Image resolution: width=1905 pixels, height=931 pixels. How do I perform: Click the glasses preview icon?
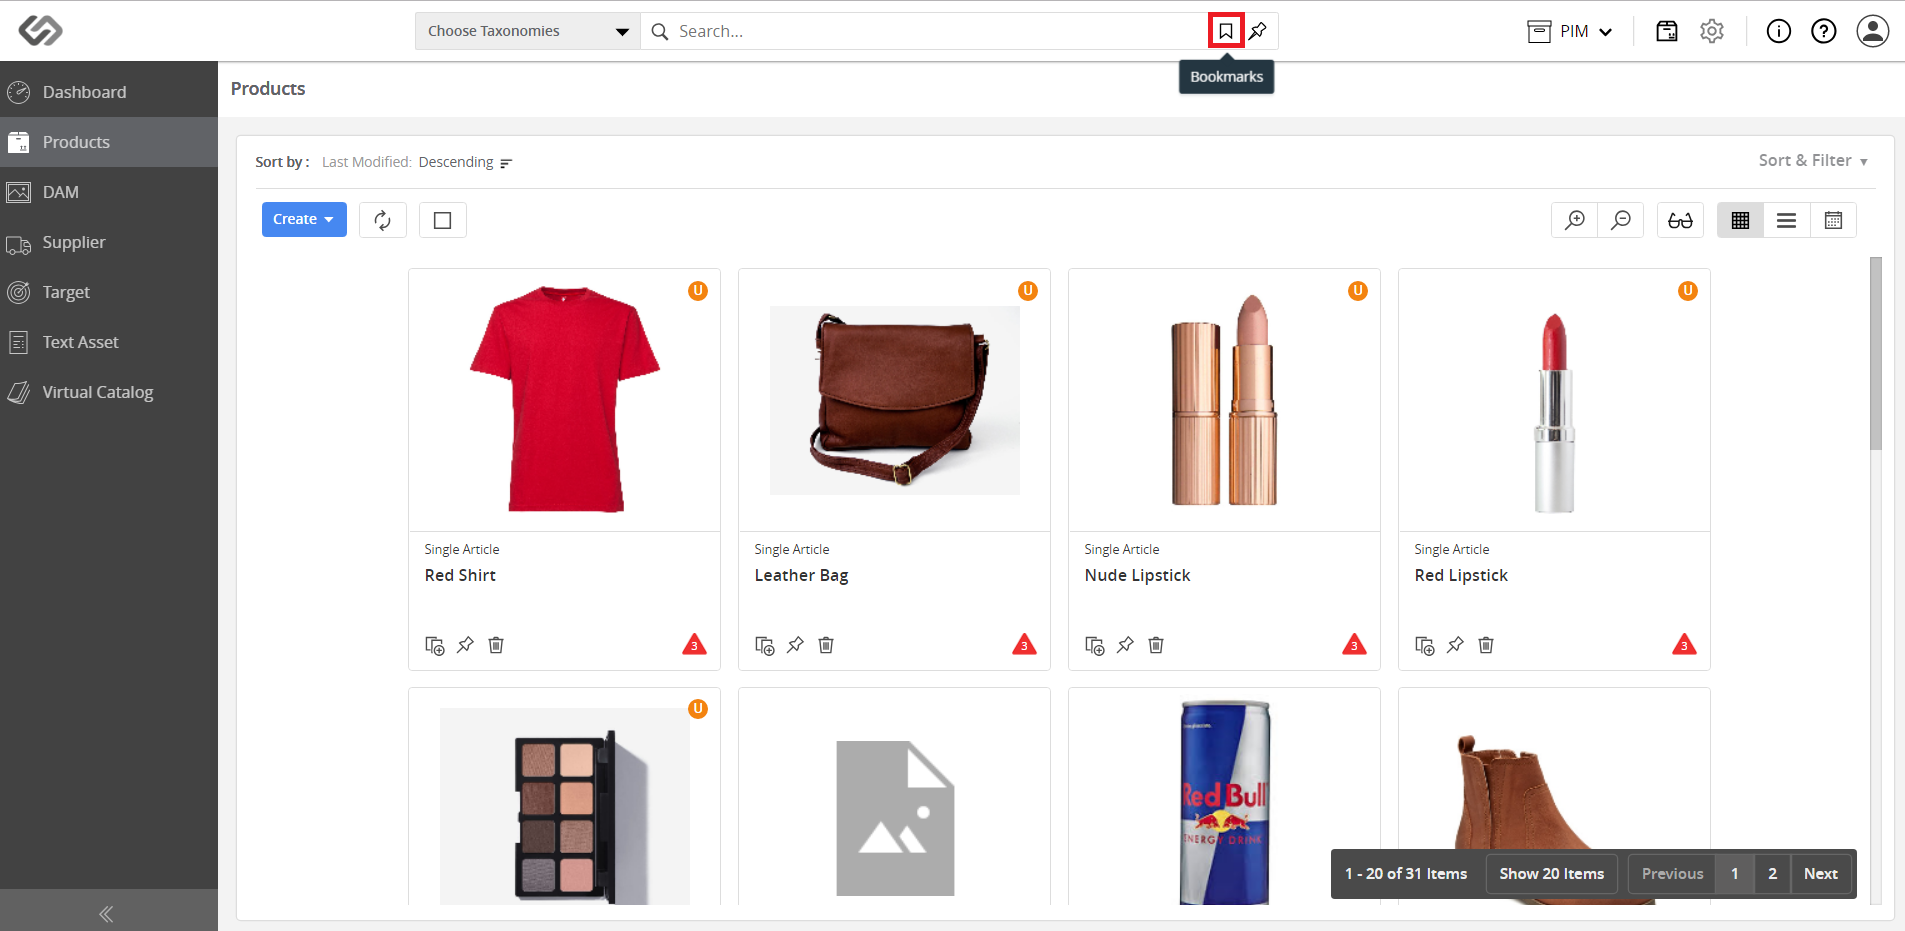click(1681, 220)
